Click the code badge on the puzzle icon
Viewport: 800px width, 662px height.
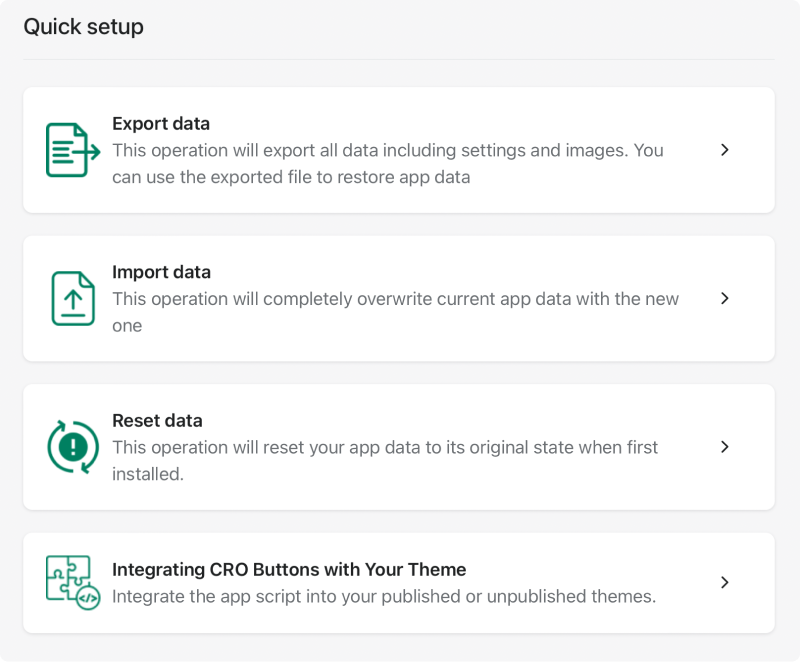[x=88, y=598]
